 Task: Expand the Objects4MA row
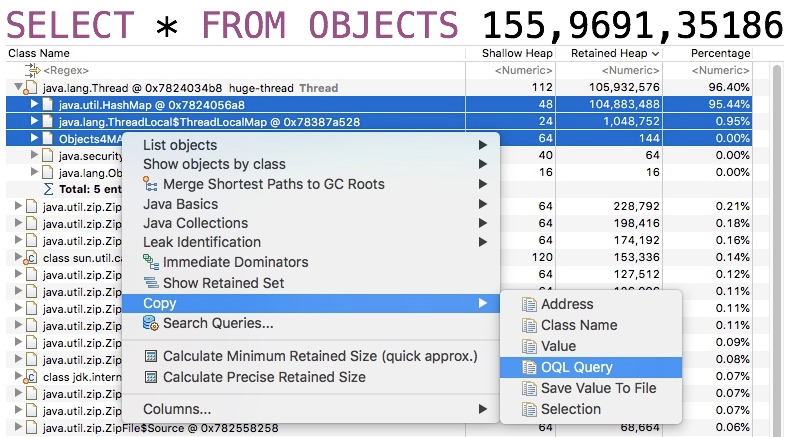(x=34, y=138)
